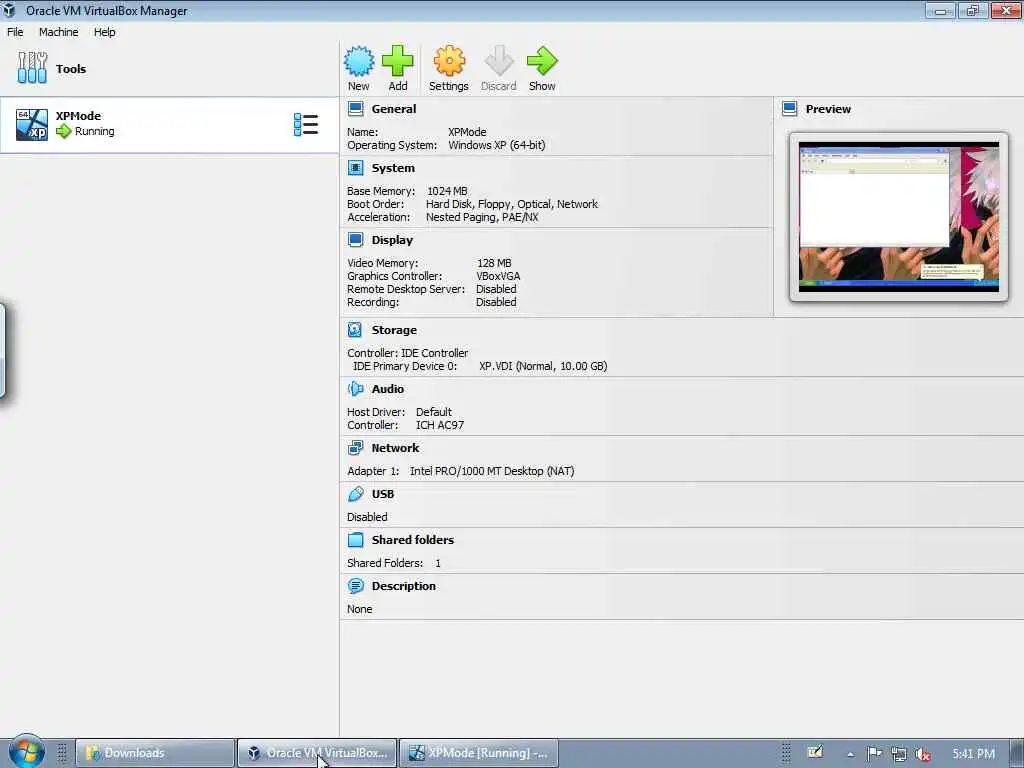Open the Display section header link

[392, 240]
